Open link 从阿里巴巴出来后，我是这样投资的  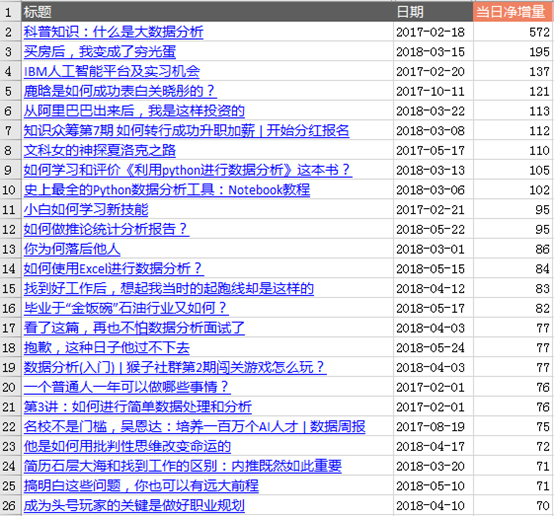tap(134, 111)
